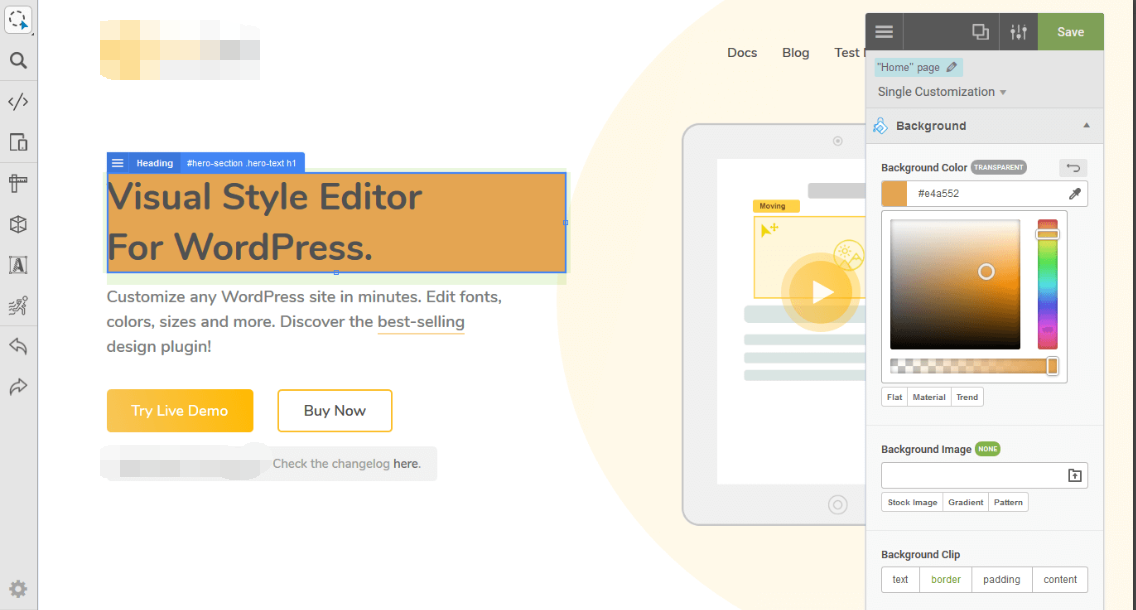Click the hex color value field
Screen dimensions: 1136x610
987,193
